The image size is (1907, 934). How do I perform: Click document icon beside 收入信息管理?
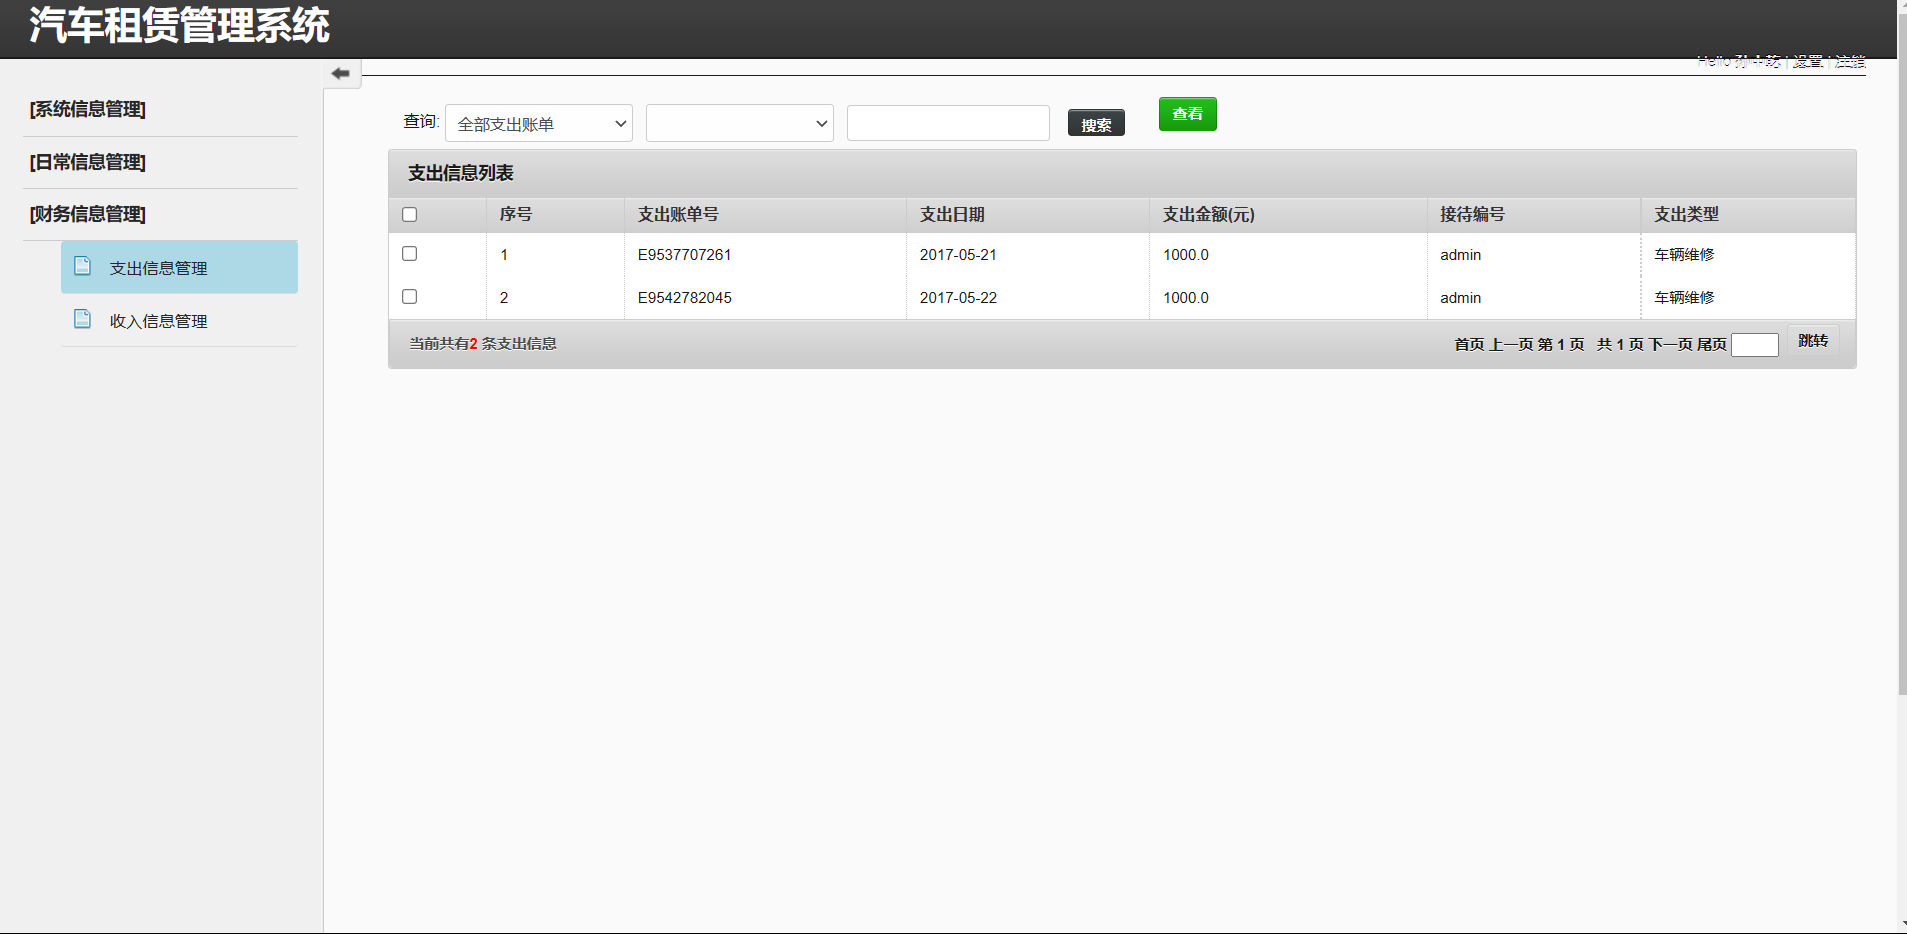click(x=83, y=319)
